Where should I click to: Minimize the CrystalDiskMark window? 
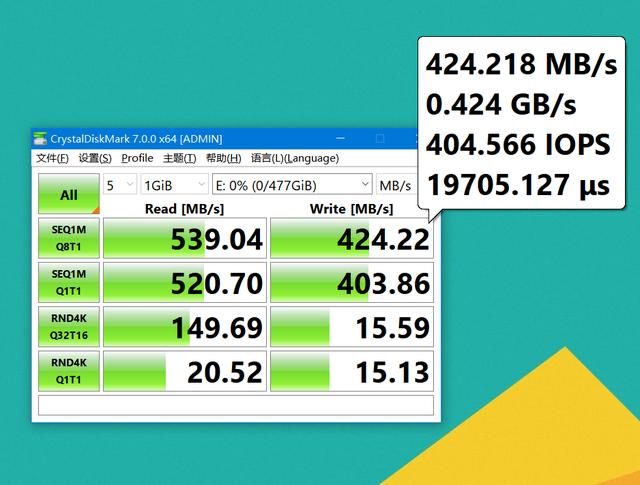point(340,139)
